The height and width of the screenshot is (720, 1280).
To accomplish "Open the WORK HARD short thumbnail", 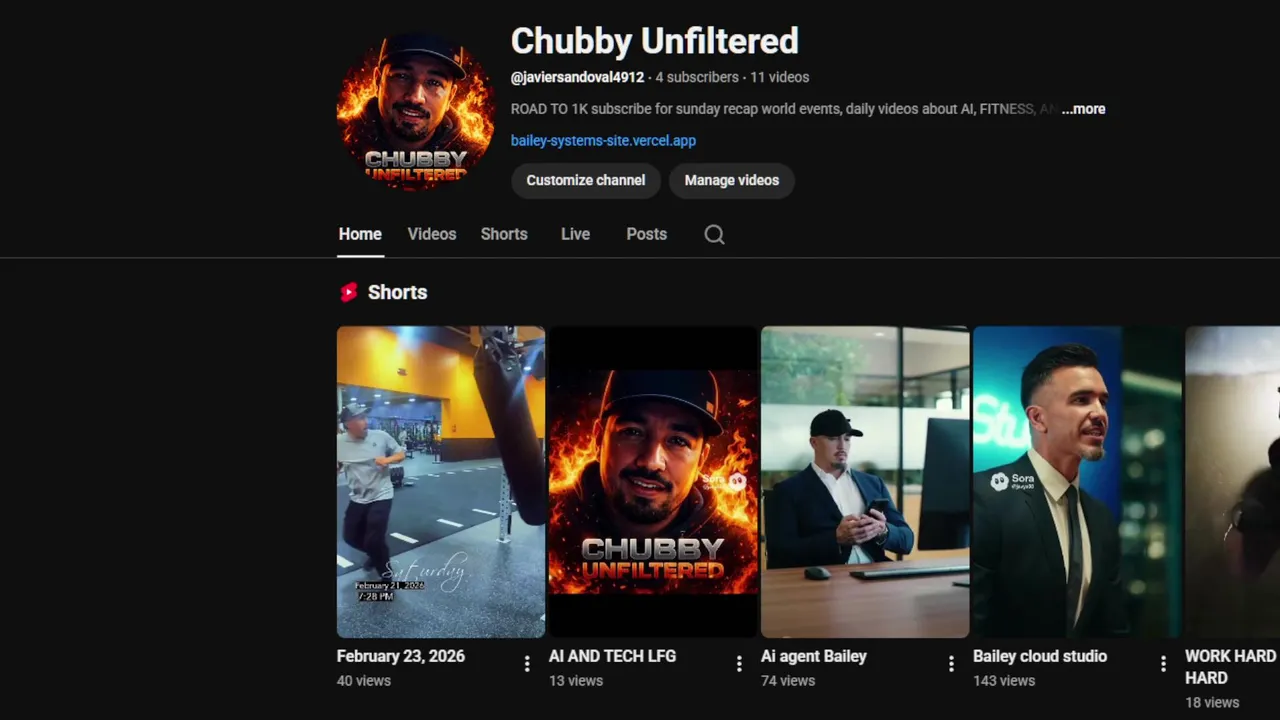I will (1232, 482).
